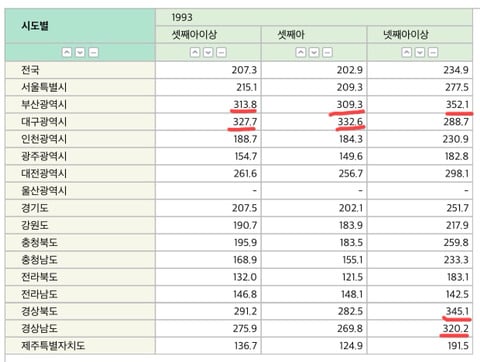Click the 202.9 value for 전국

350,70
